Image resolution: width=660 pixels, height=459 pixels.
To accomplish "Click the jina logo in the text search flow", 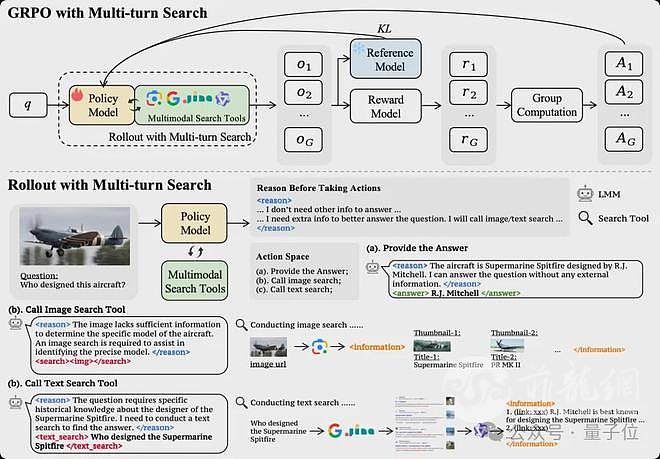I will 360,431.
